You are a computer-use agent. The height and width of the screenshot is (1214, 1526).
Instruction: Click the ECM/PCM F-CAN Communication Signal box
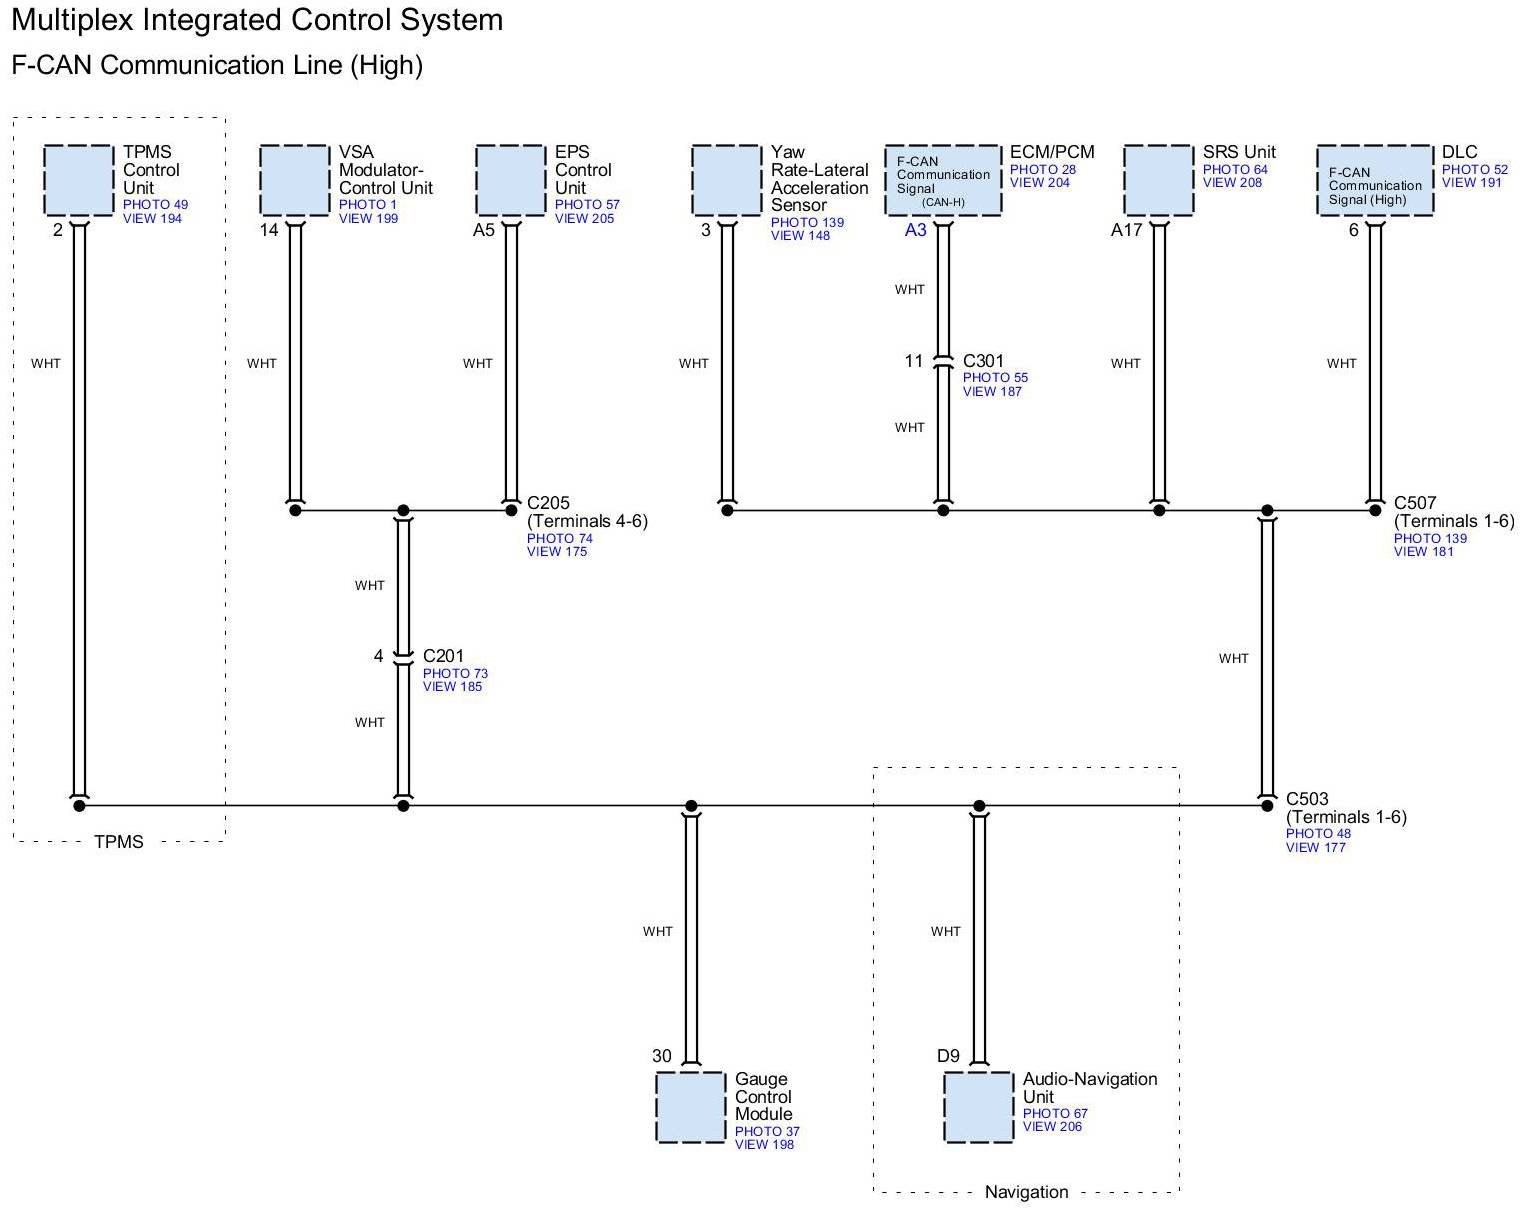[943, 180]
